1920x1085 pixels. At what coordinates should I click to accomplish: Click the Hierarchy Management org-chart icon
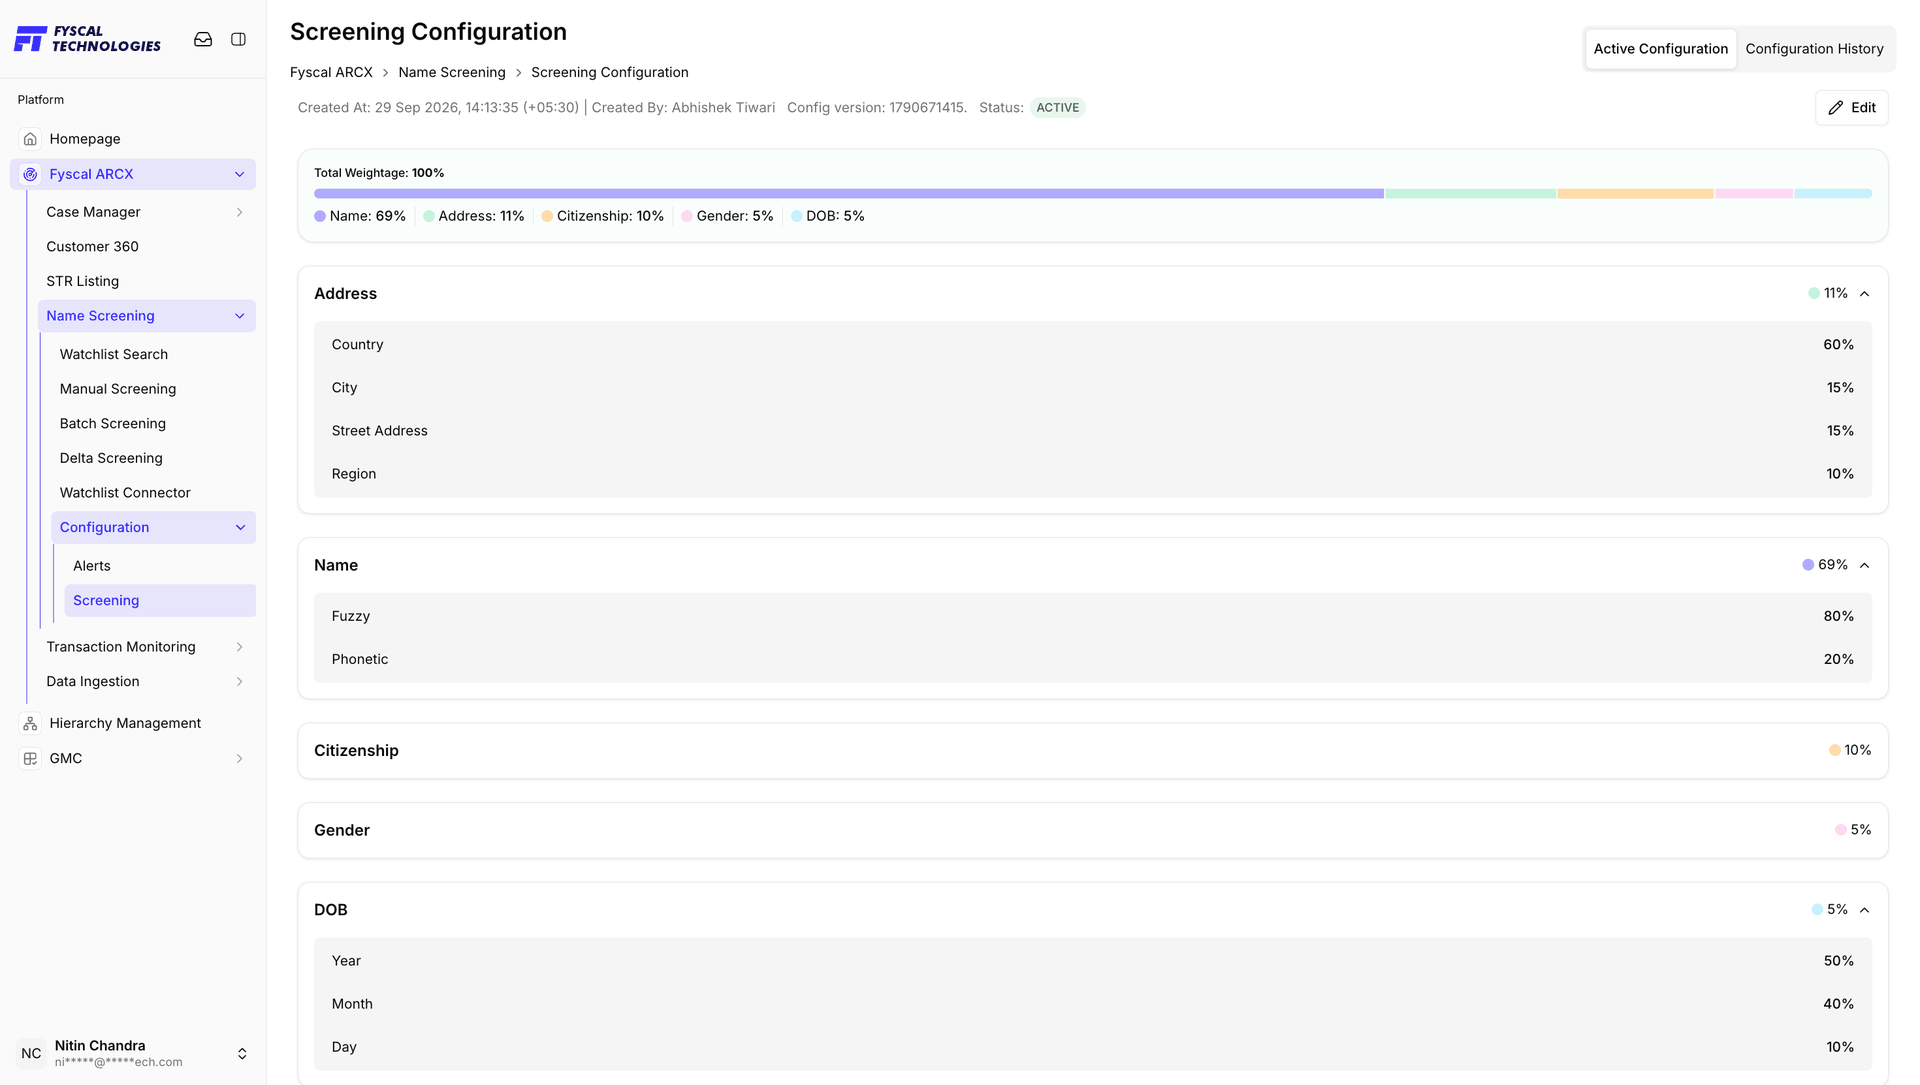point(30,723)
